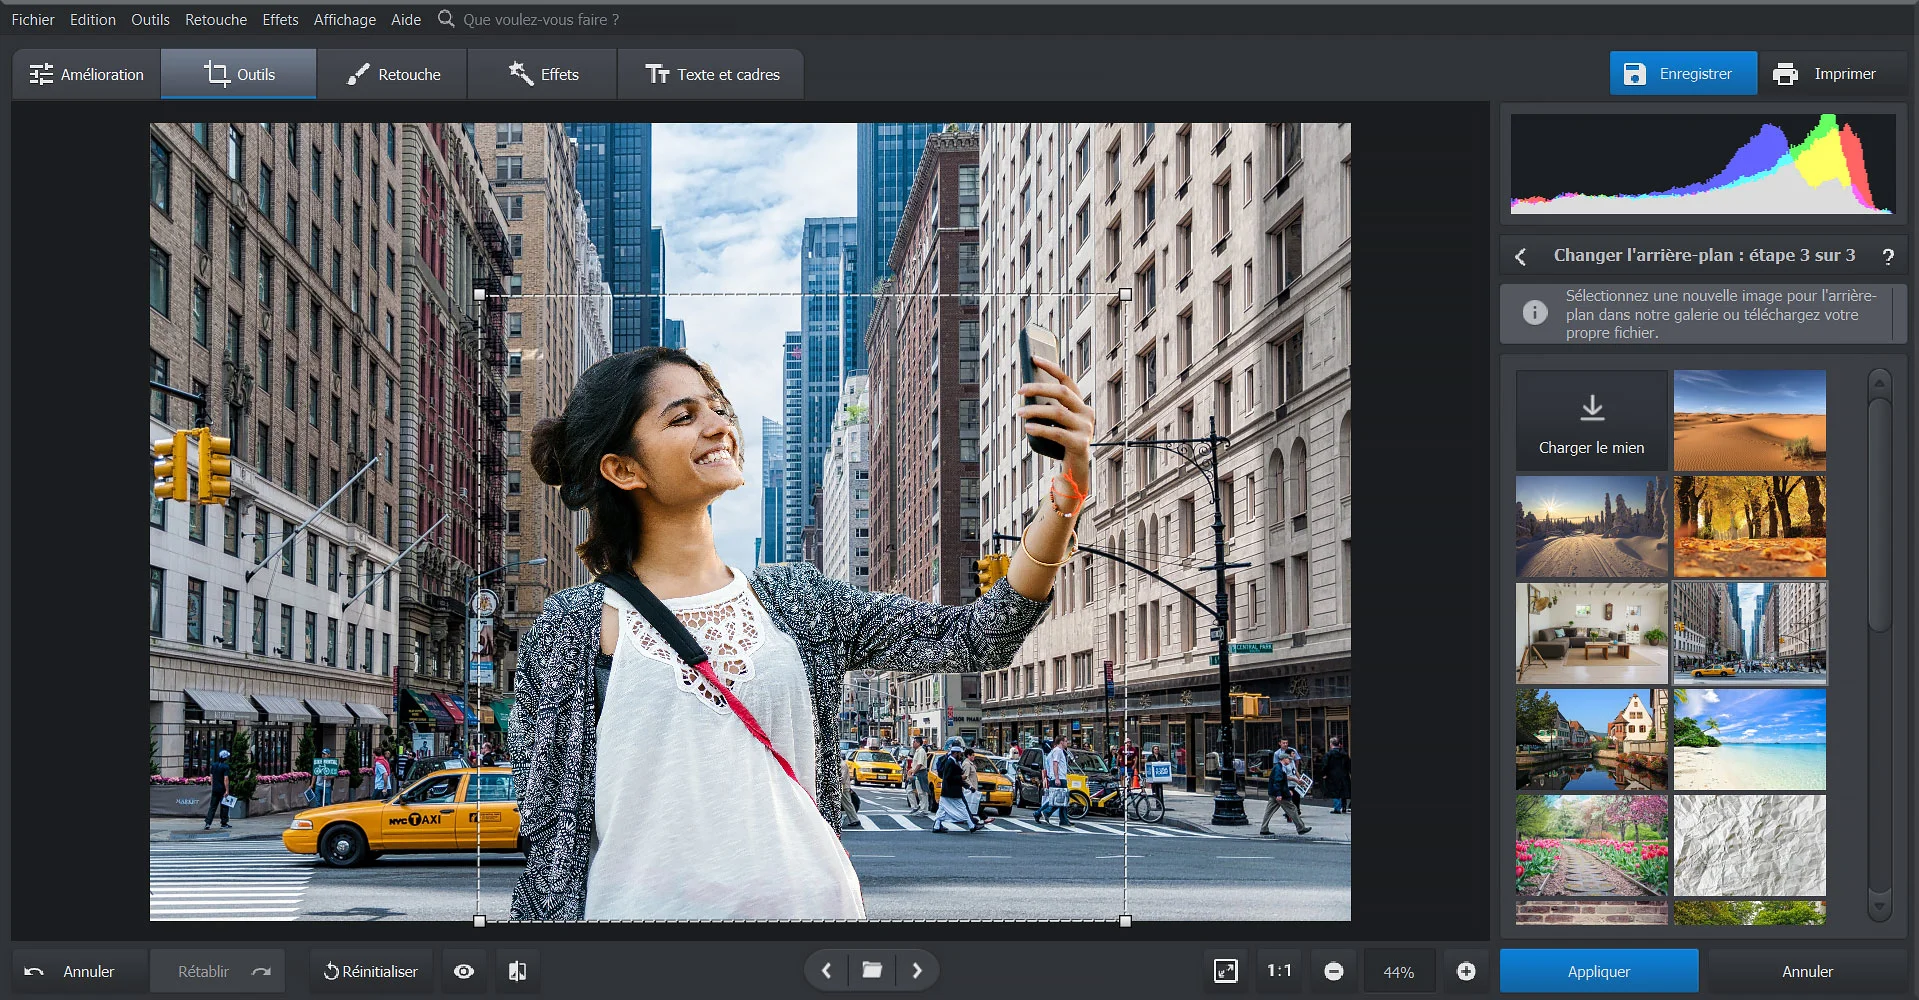Open the Effets menu in menu bar

[280, 19]
